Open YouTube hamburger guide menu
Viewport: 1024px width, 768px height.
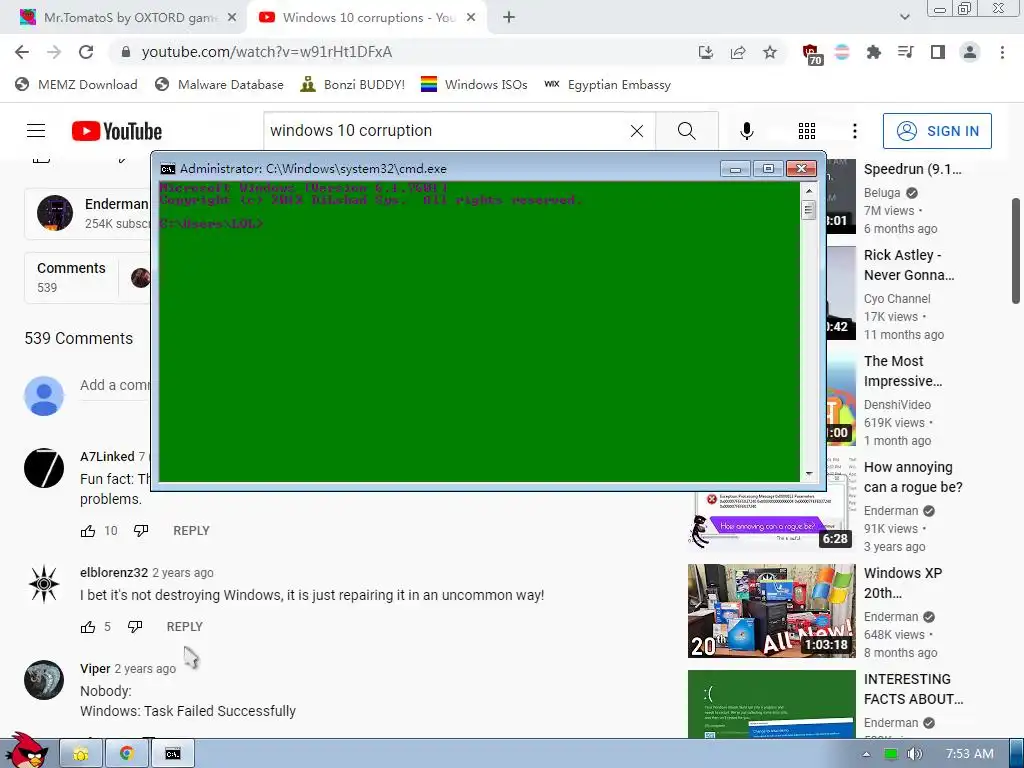tap(36, 131)
